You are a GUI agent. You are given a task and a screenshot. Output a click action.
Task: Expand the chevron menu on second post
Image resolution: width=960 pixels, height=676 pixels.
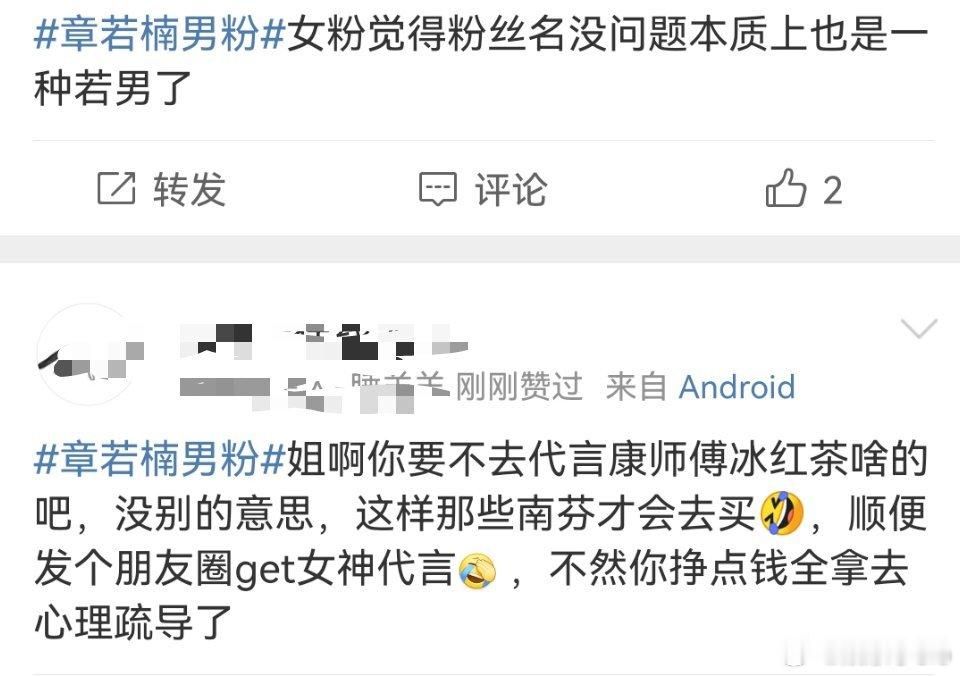pyautogui.click(x=919, y=328)
